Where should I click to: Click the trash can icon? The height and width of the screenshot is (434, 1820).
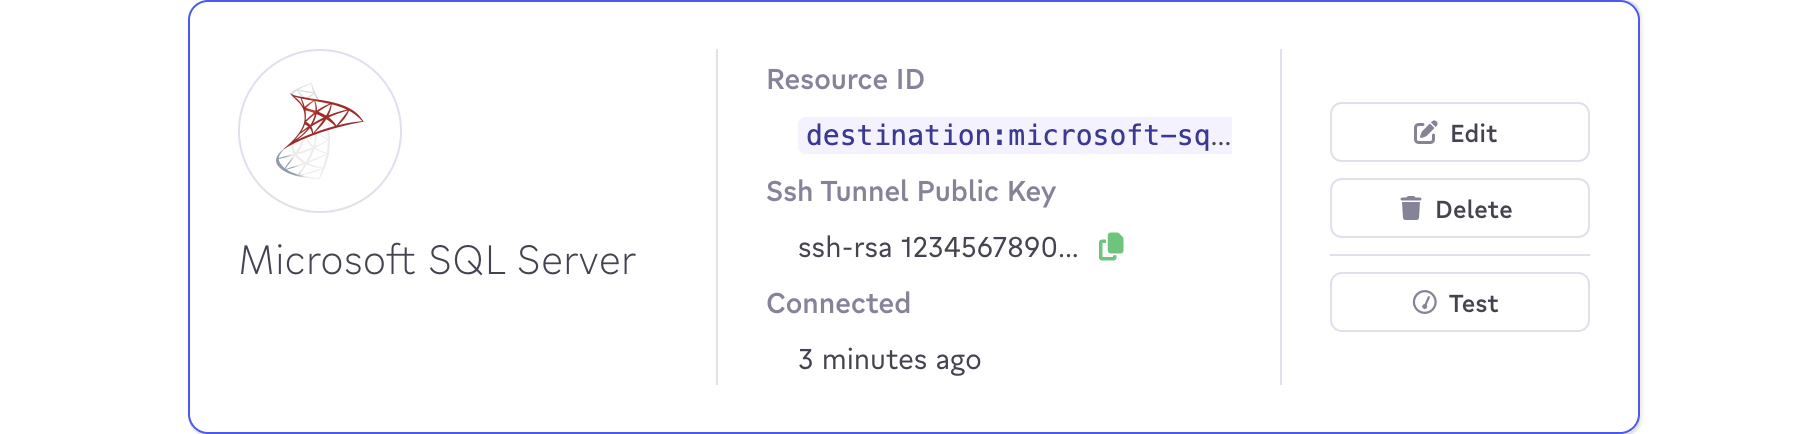[x=1410, y=208]
